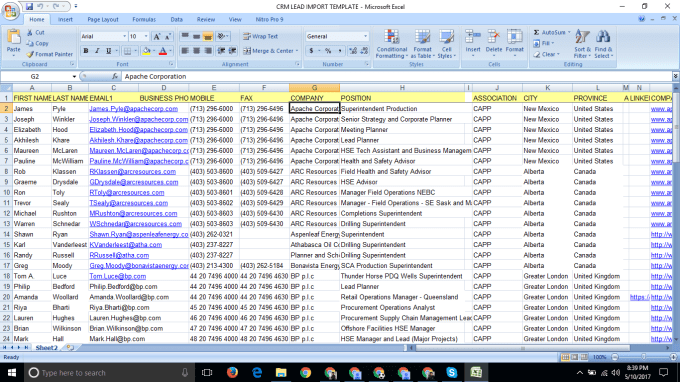Open Tom.Luce@bp.com email link
Screen dimensions: 680x382
118,276
